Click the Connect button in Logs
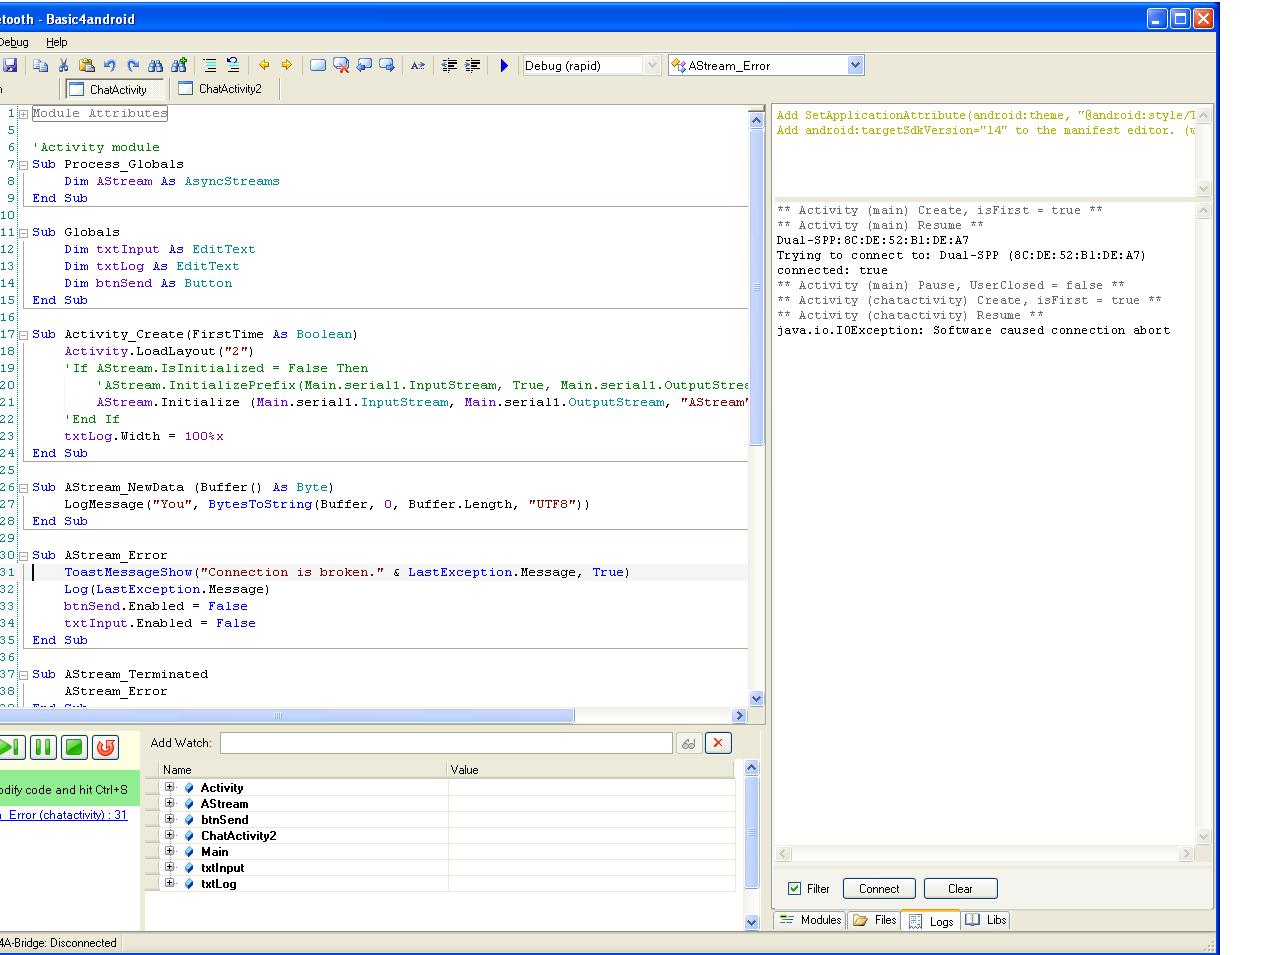 (879, 888)
